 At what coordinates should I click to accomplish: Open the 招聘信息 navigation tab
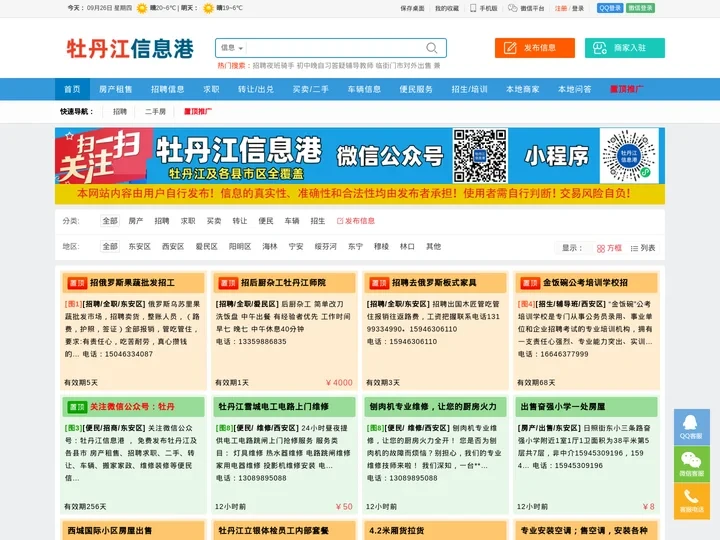168,89
